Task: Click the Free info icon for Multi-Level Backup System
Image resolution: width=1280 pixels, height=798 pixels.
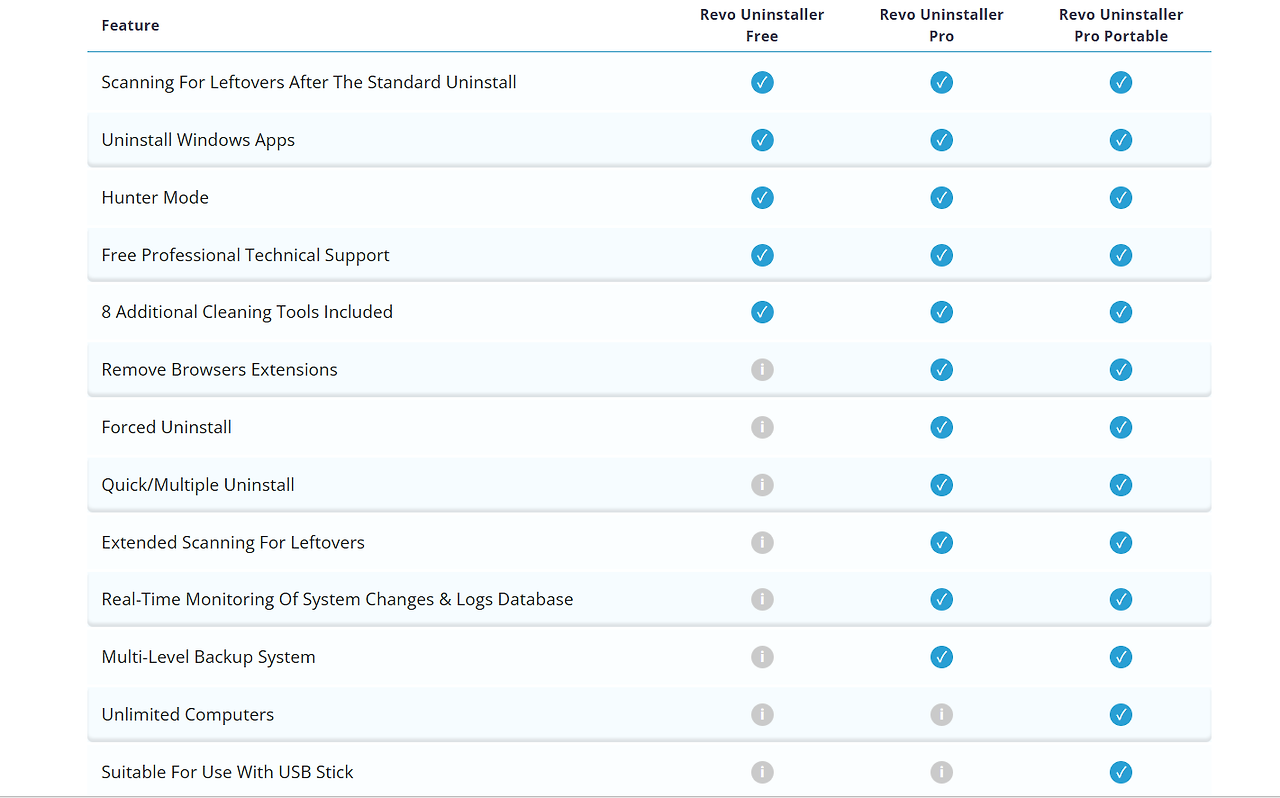Action: 762,657
